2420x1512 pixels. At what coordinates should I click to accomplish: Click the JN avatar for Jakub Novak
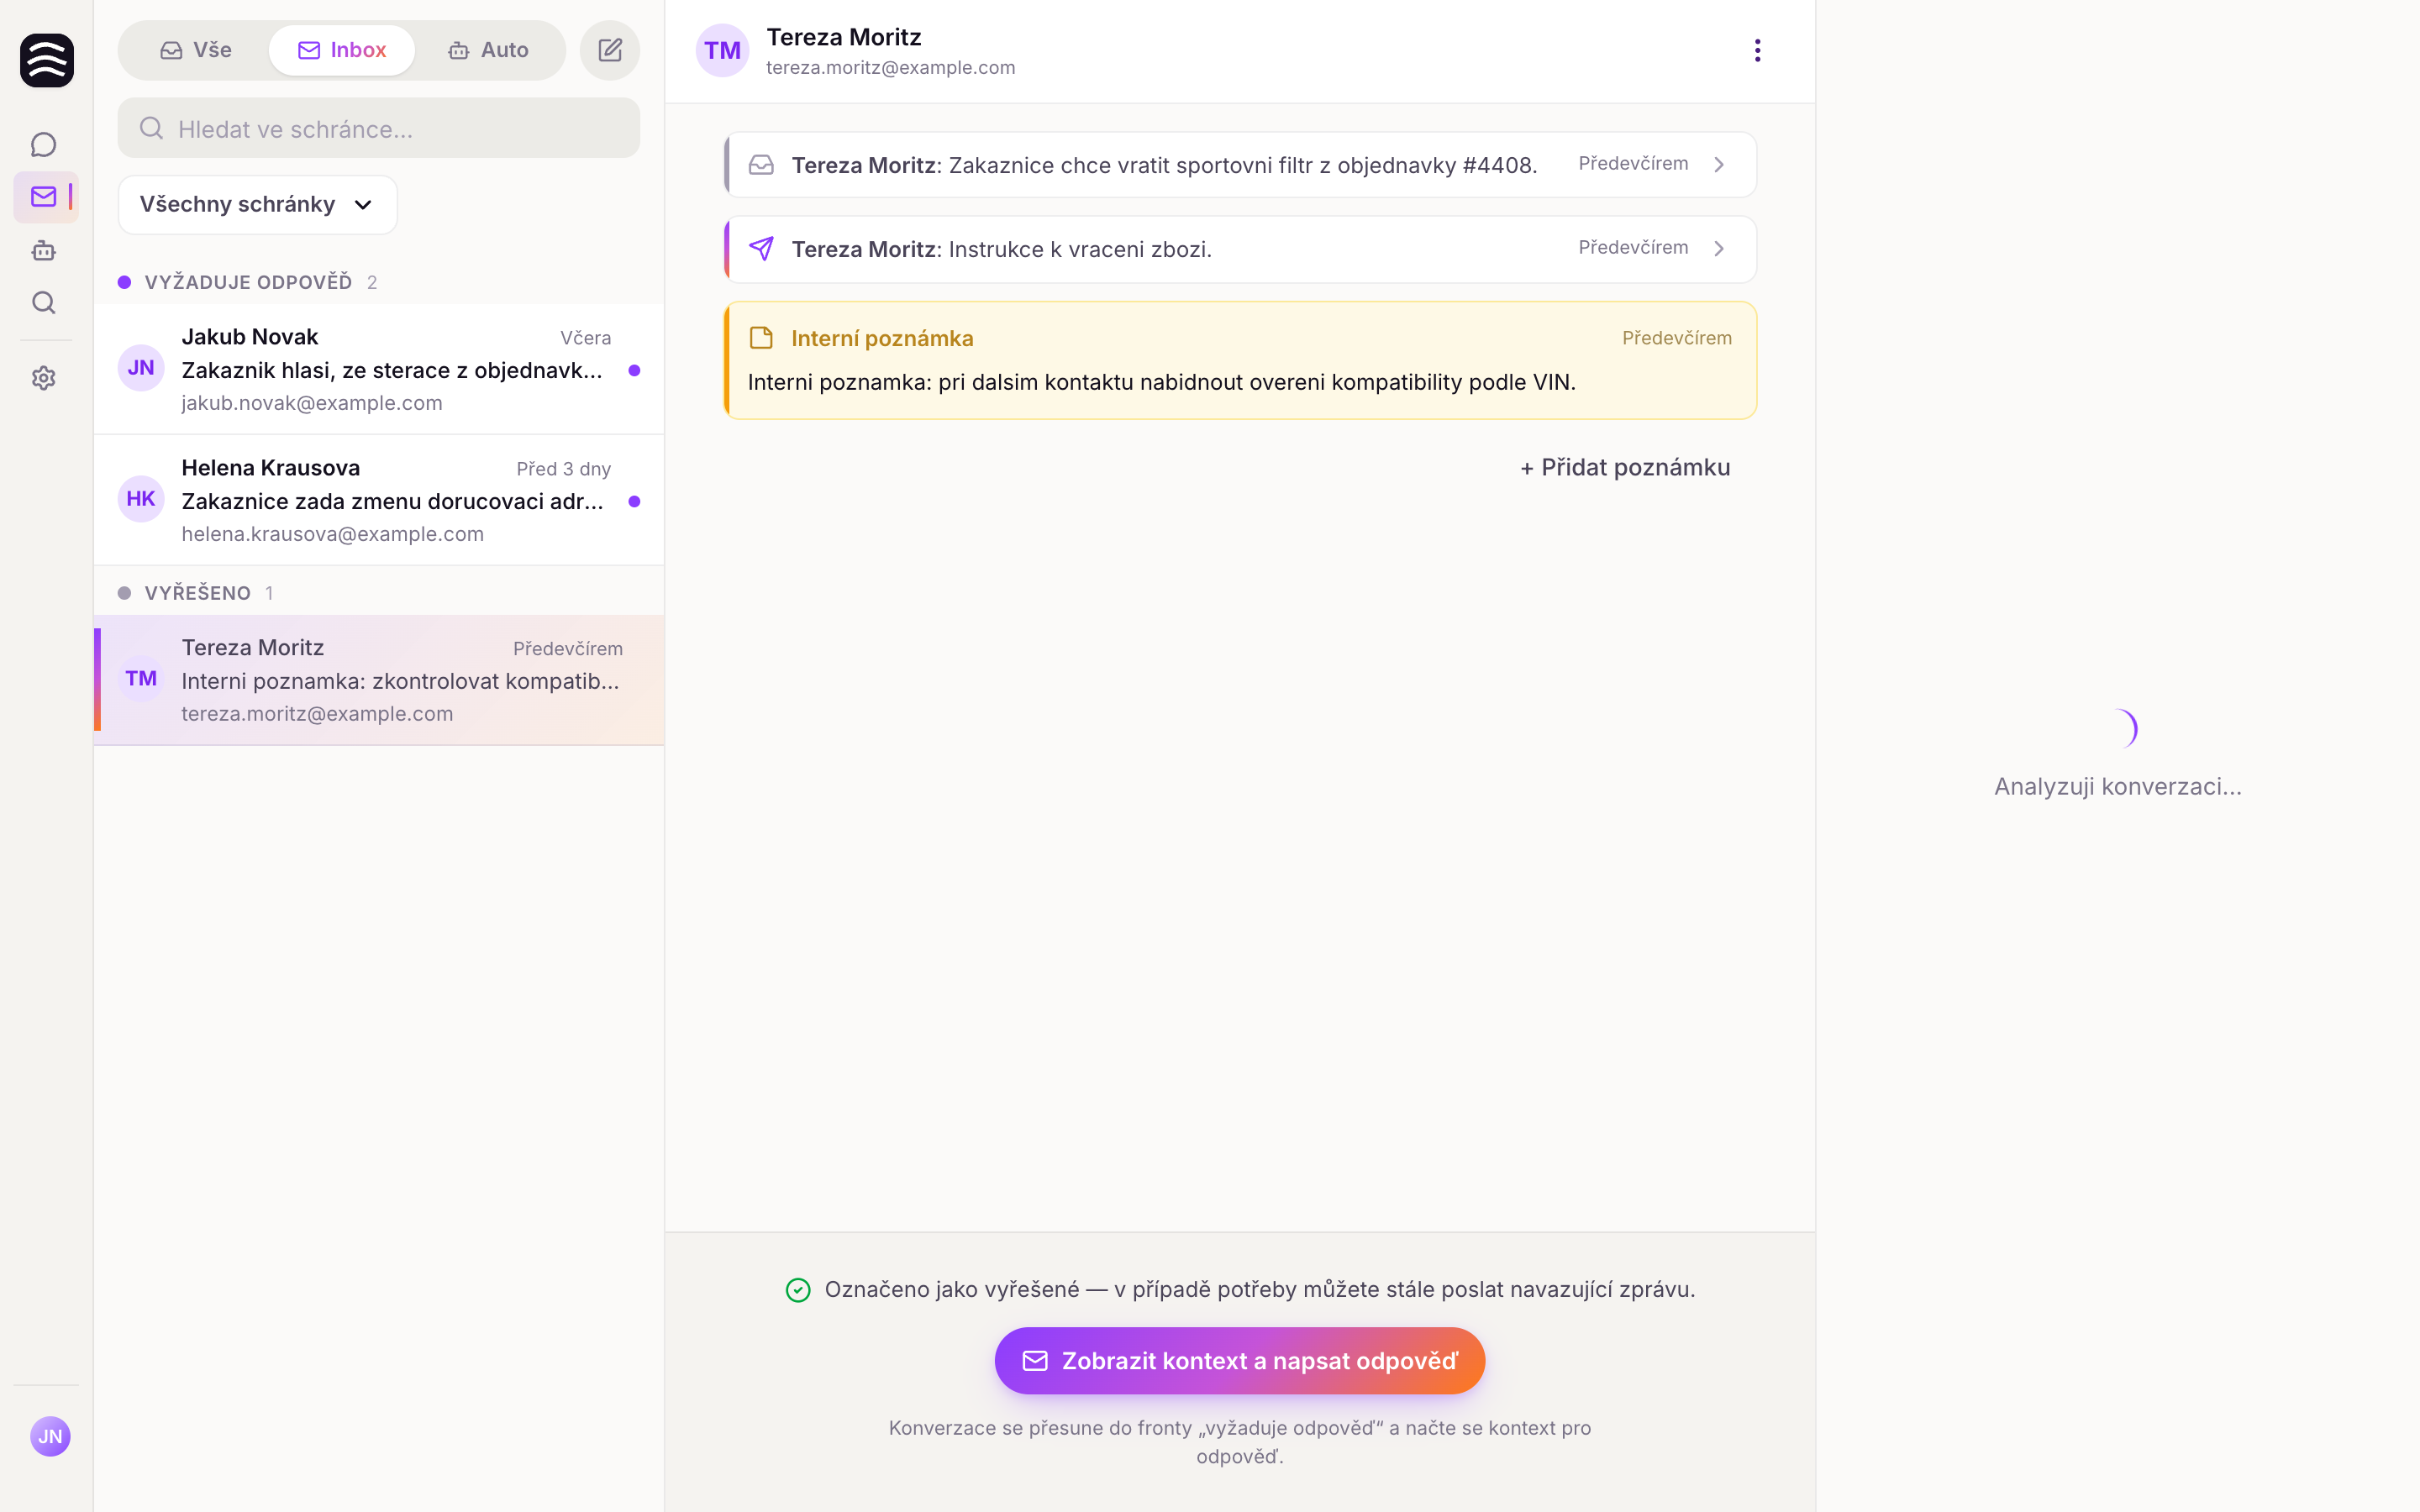click(141, 368)
